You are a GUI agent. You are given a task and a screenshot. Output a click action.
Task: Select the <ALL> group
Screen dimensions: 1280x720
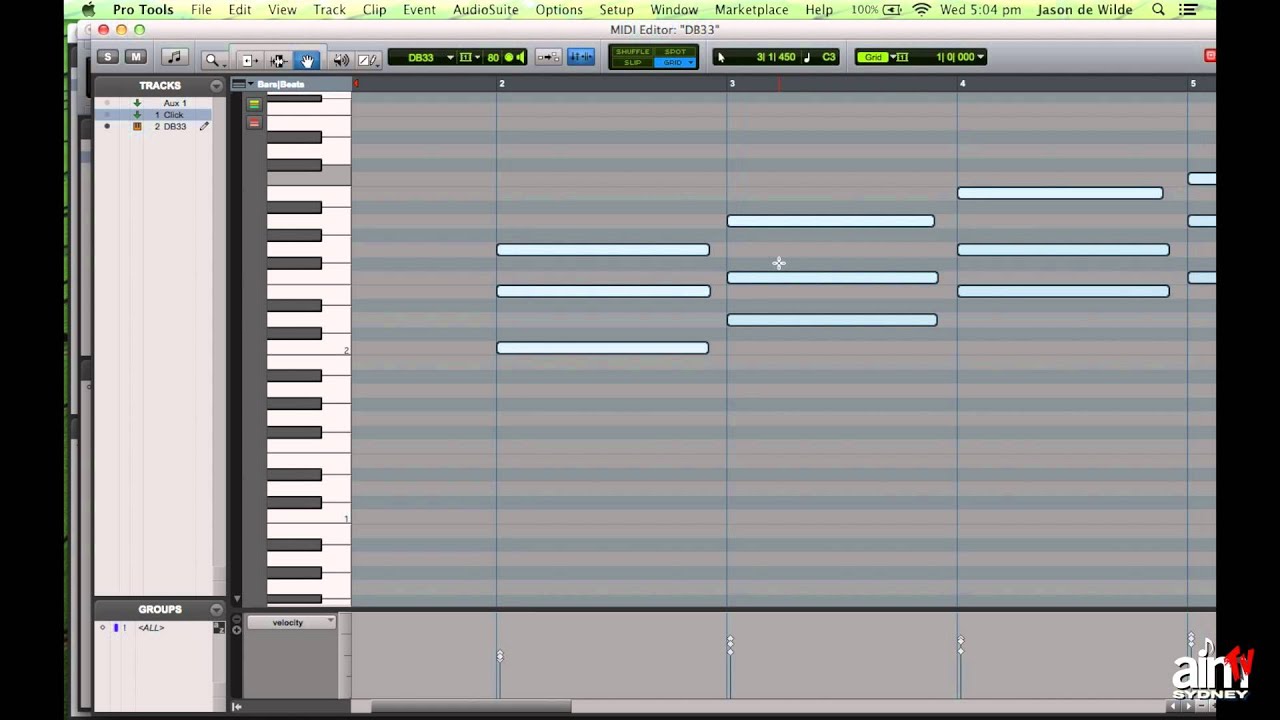click(151, 628)
